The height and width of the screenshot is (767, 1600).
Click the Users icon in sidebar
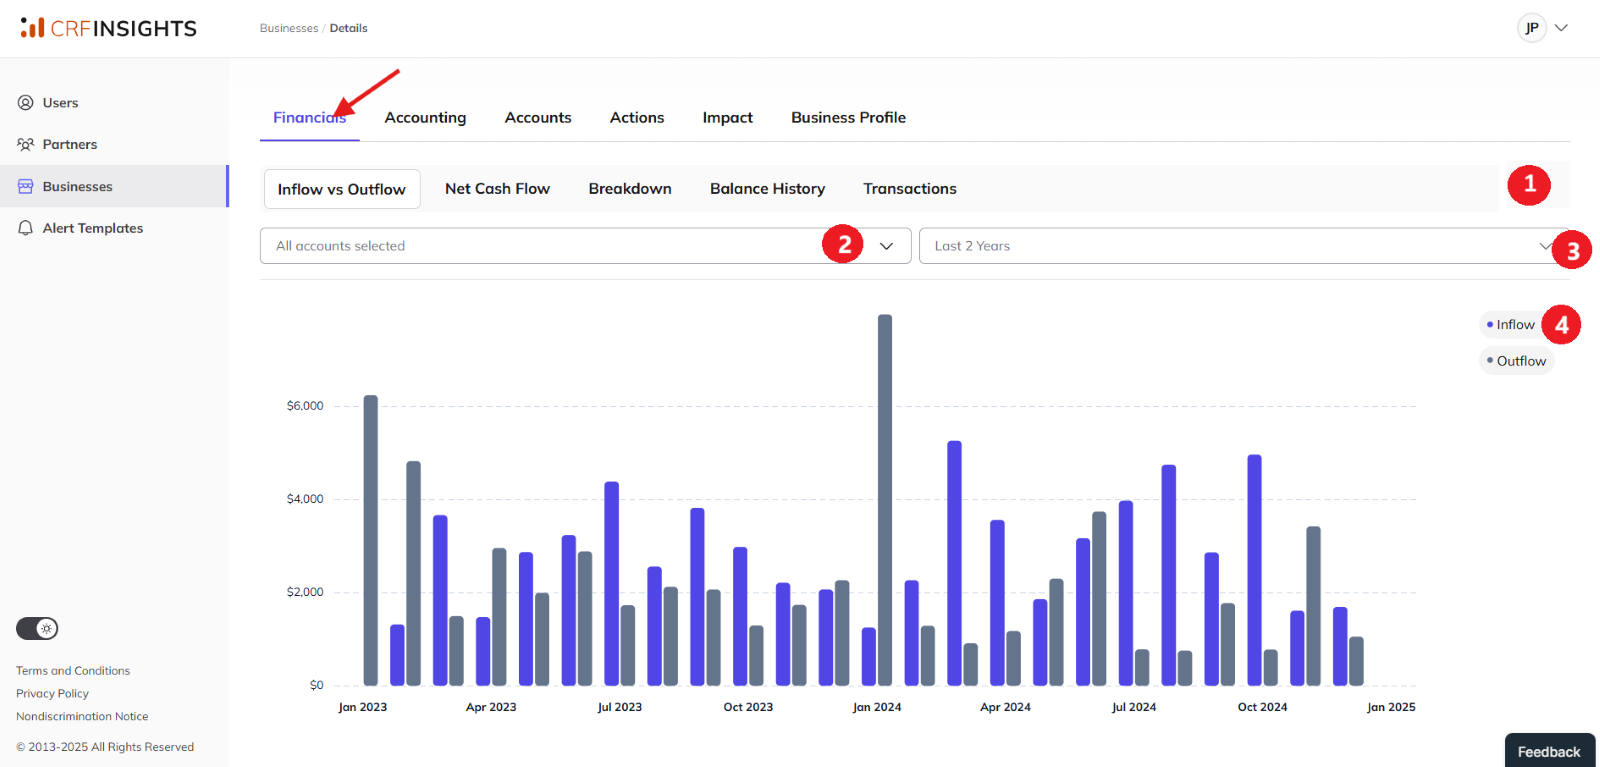tap(26, 103)
